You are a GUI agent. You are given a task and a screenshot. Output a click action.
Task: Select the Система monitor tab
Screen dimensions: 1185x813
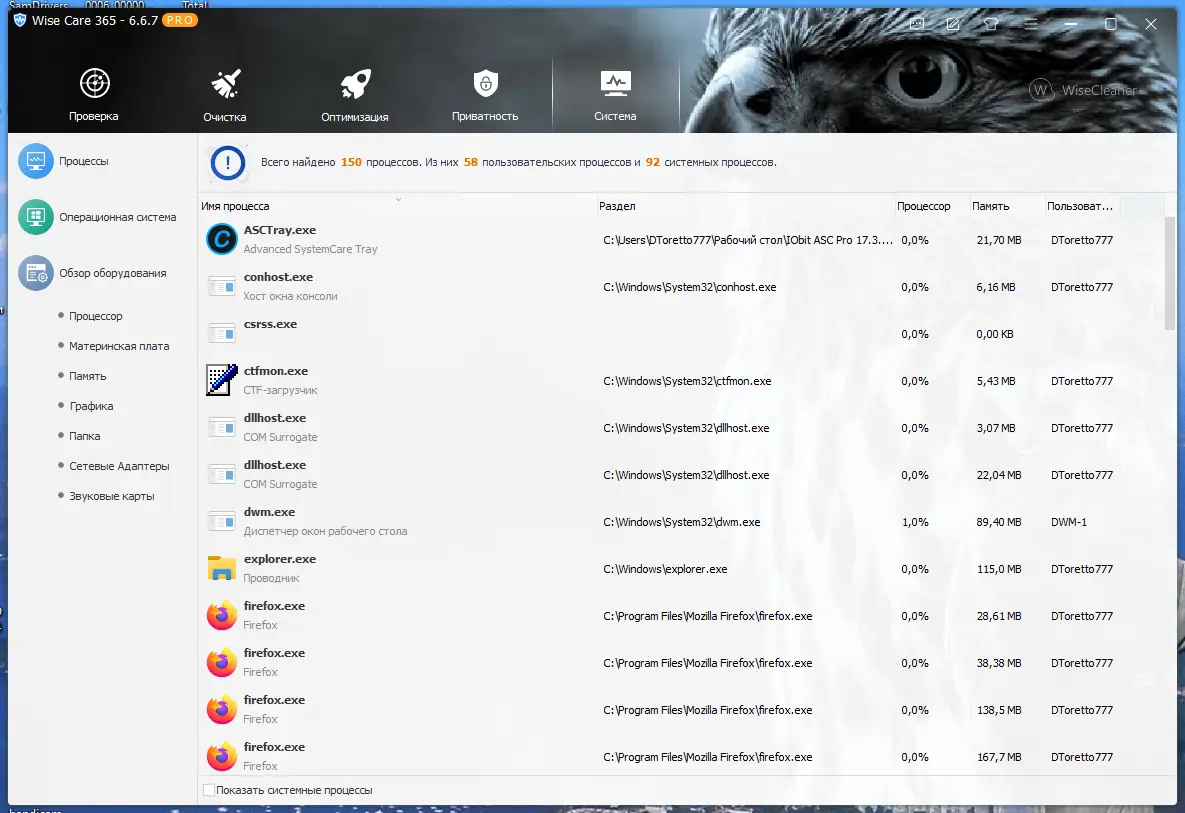coord(615,94)
